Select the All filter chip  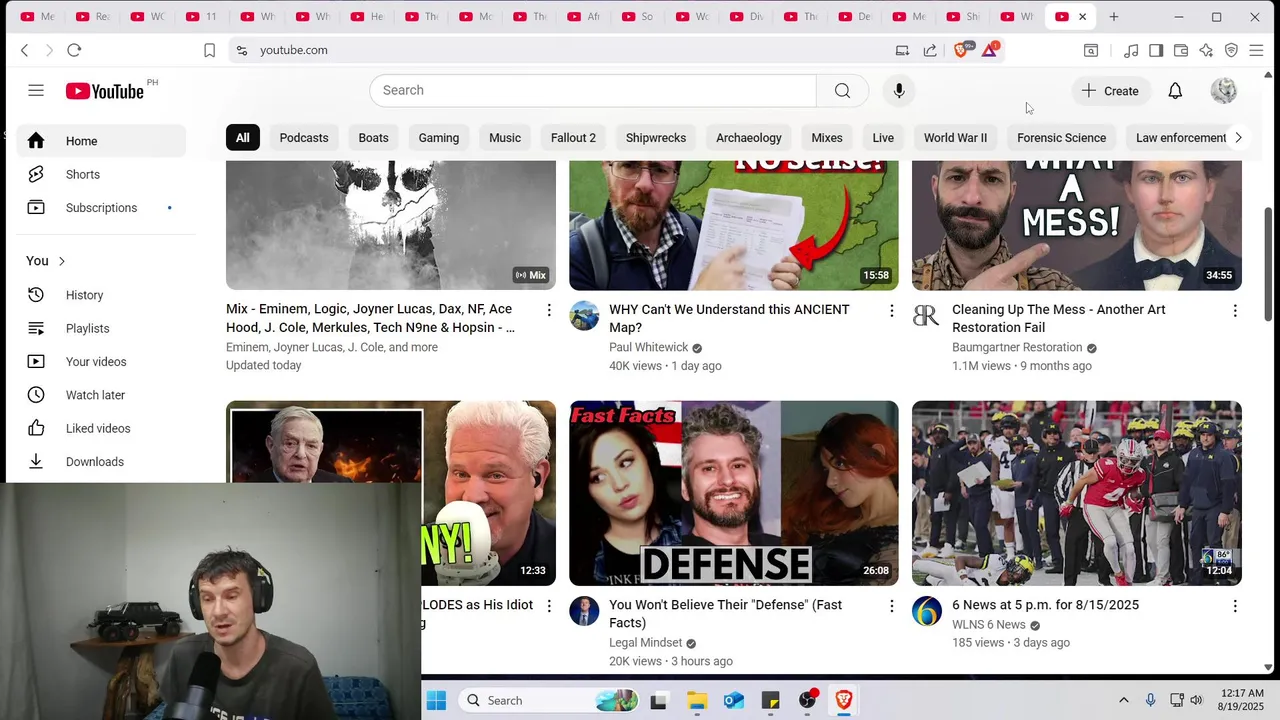pos(243,138)
